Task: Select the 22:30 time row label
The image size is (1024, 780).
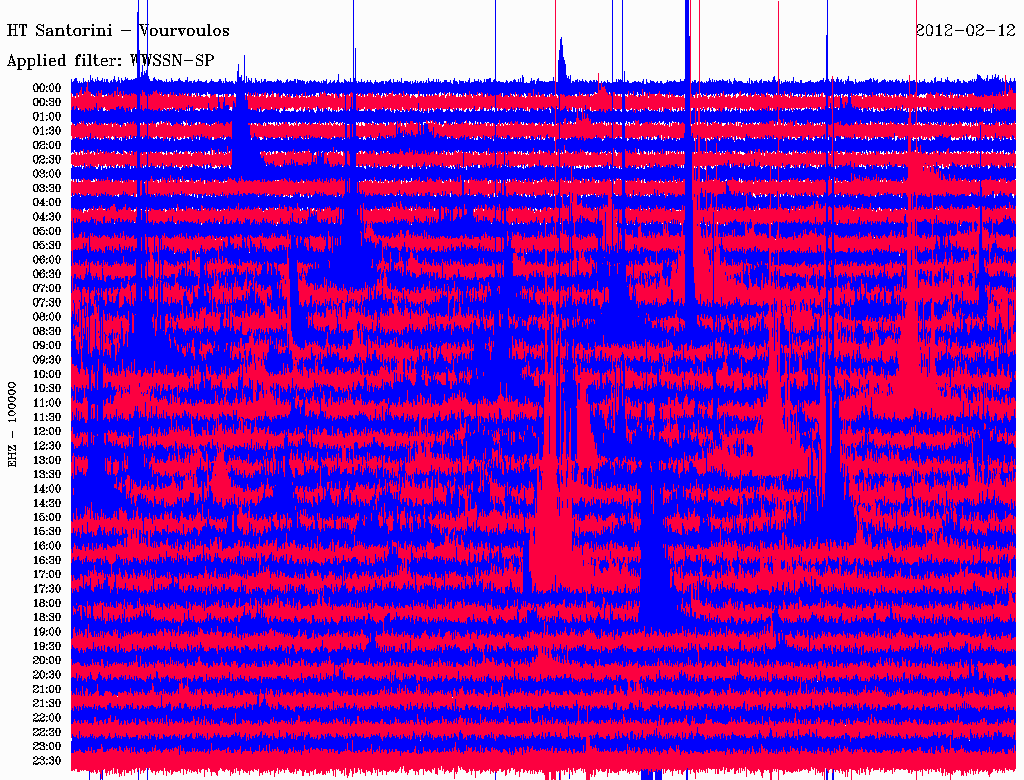Action: coord(47,732)
